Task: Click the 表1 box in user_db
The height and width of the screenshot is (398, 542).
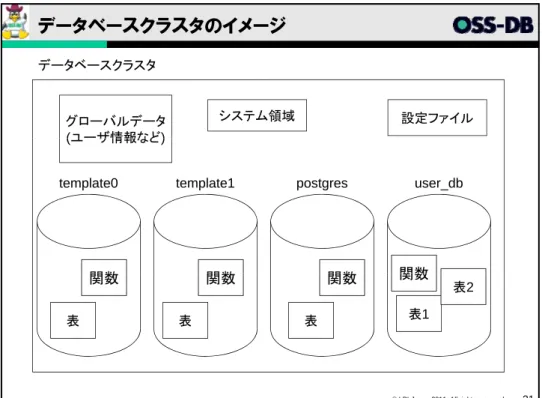Action: click(x=419, y=314)
